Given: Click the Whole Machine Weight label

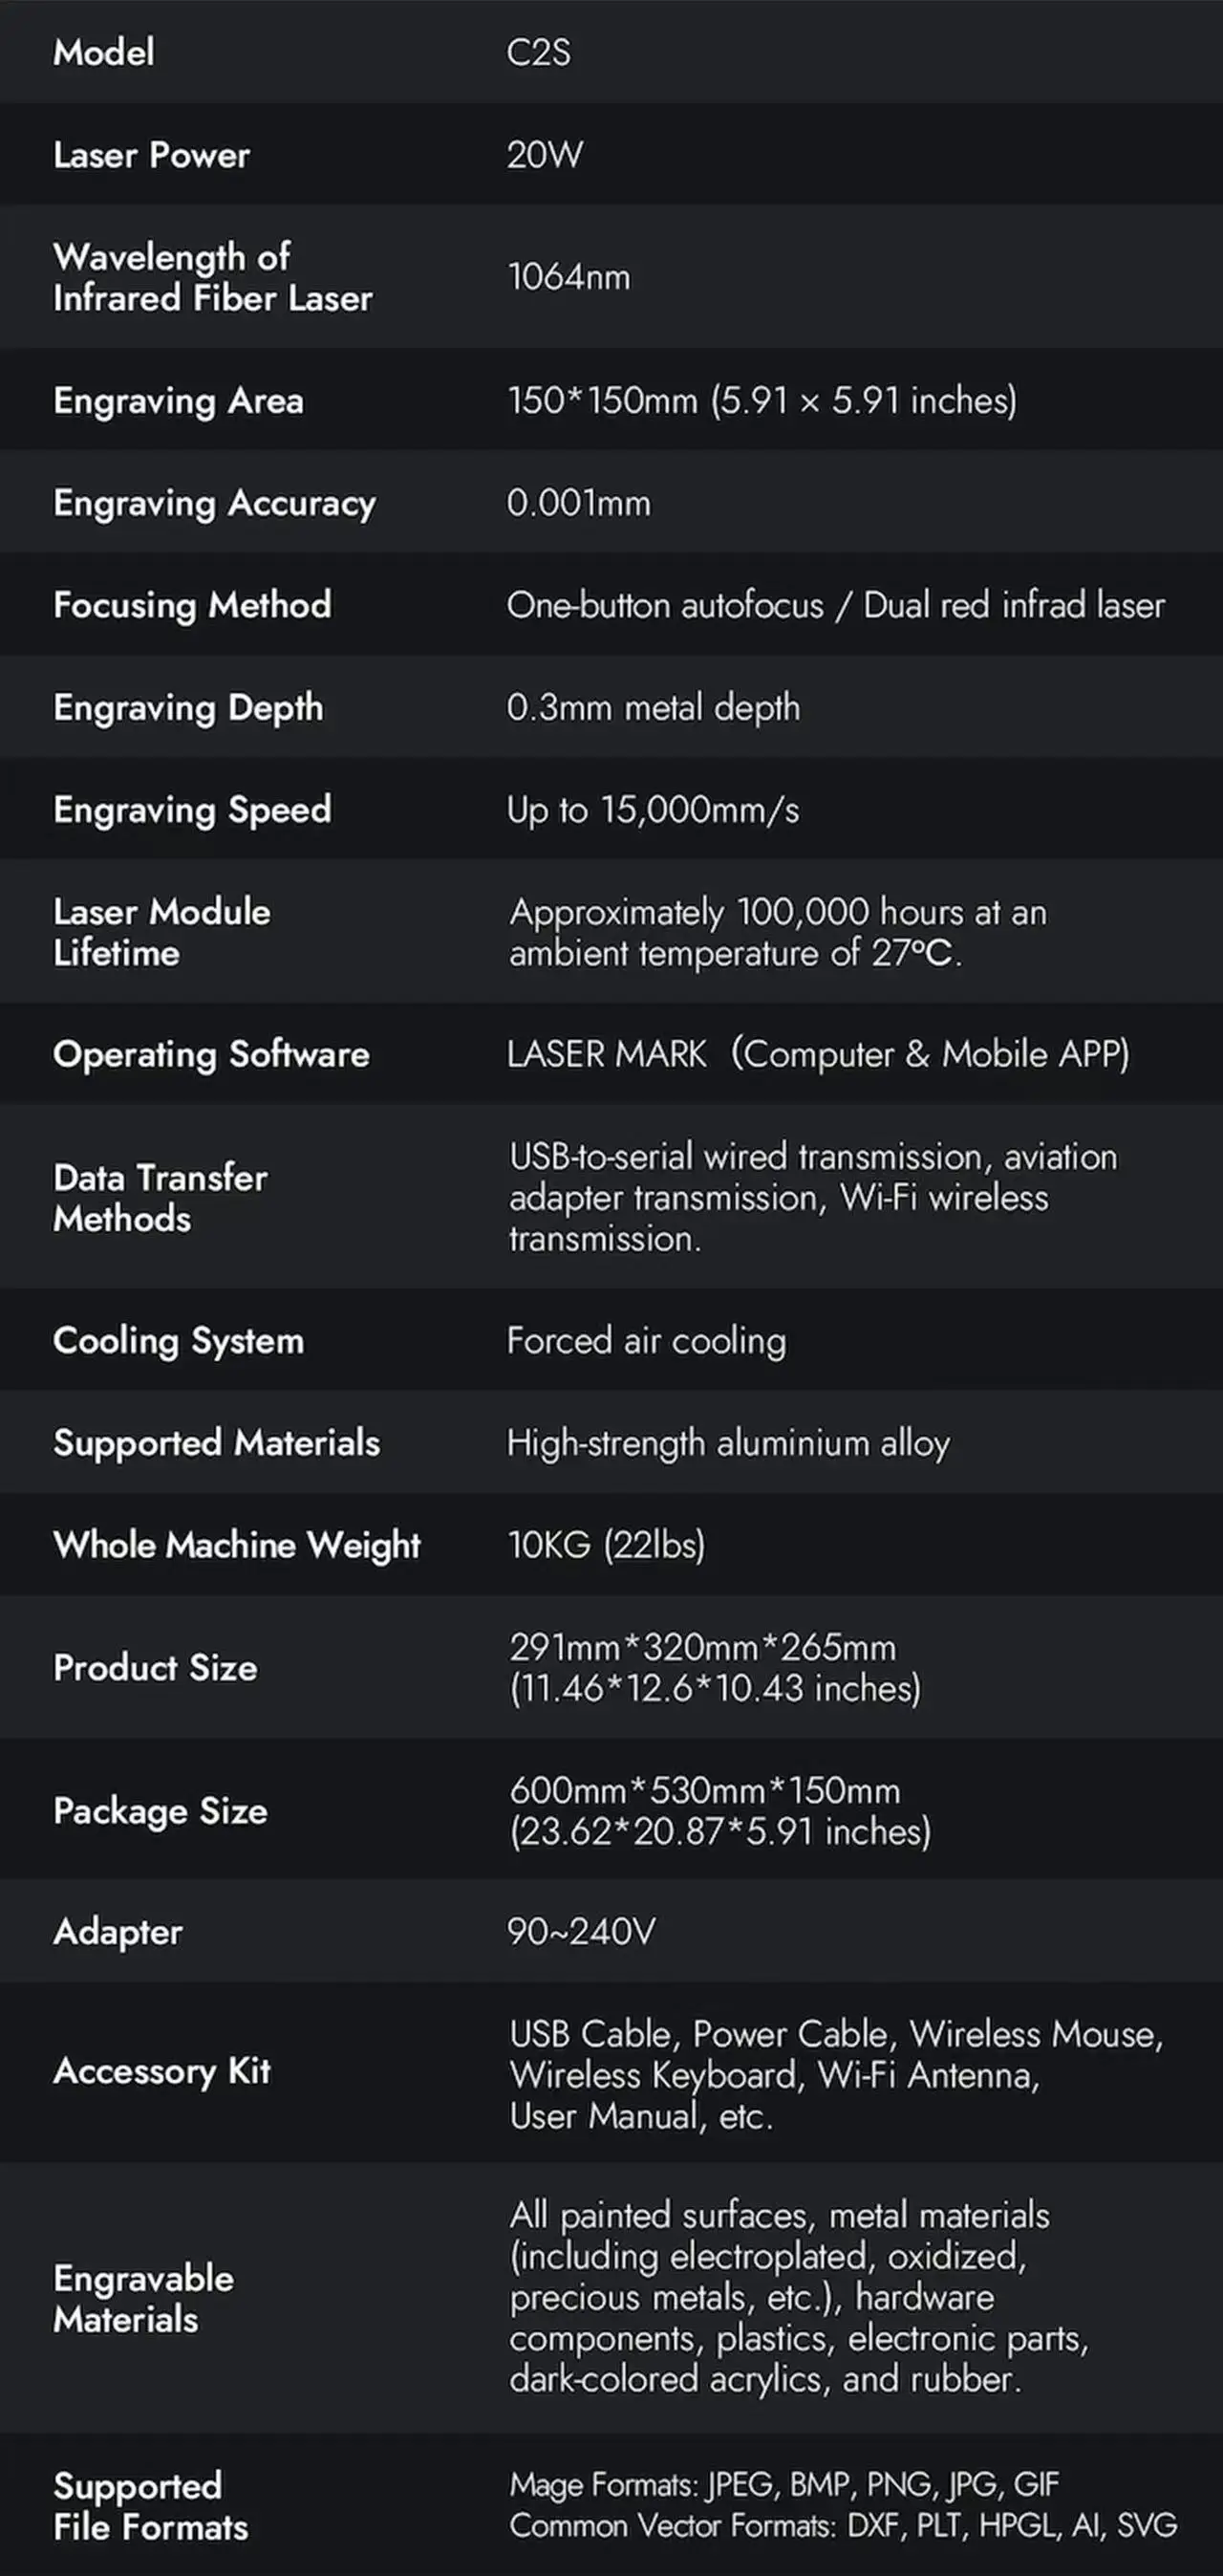Looking at the screenshot, I should pos(237,1544).
